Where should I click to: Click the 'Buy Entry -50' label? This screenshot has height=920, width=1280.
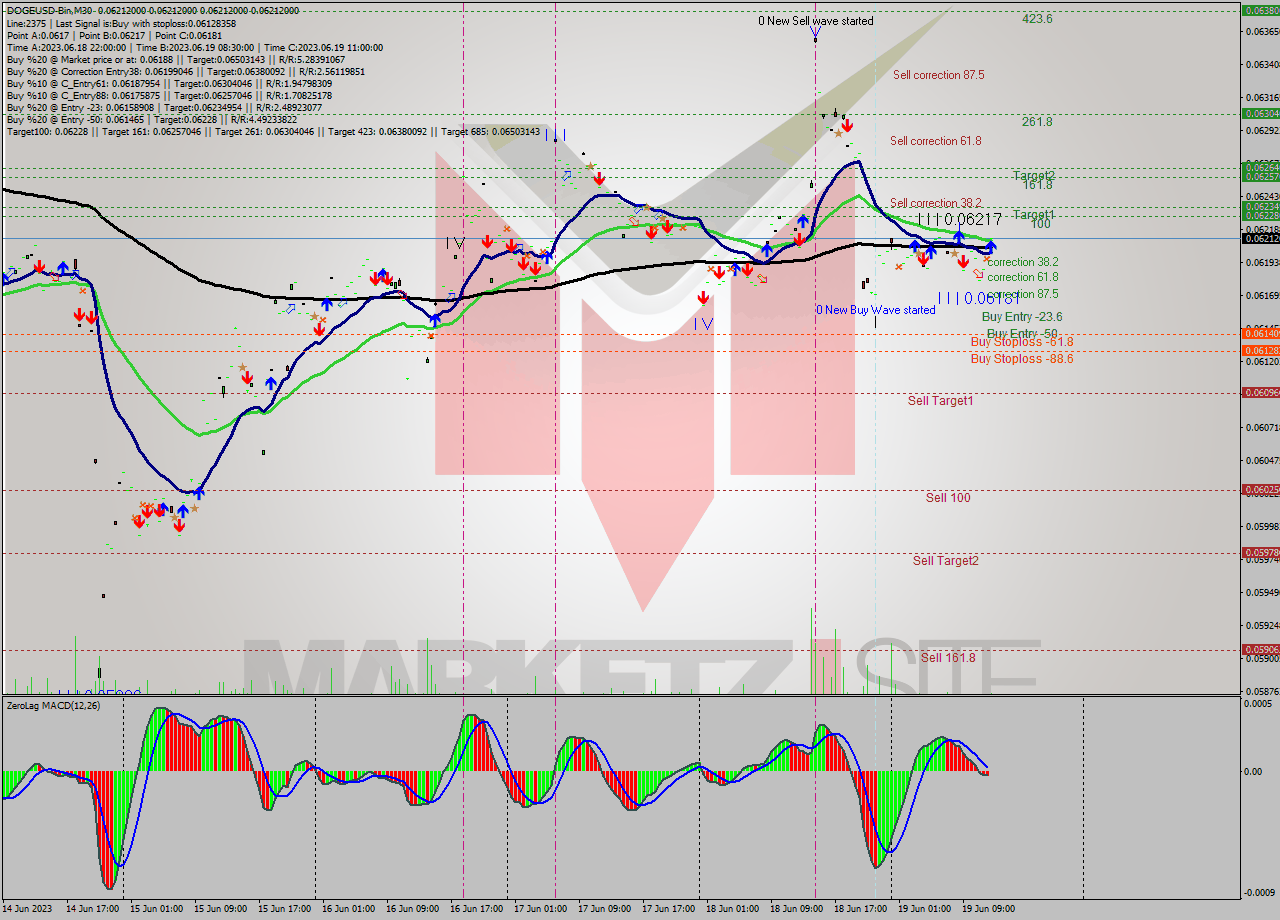pyautogui.click(x=1021, y=333)
